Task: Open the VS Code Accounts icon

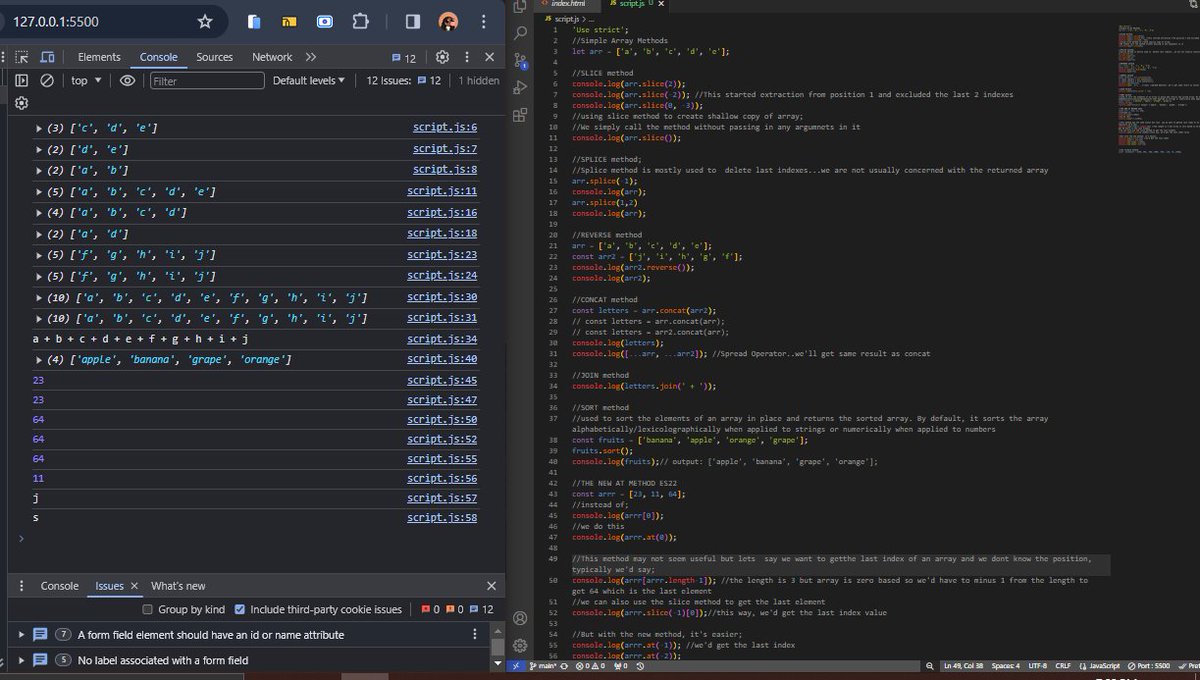Action: point(520,618)
